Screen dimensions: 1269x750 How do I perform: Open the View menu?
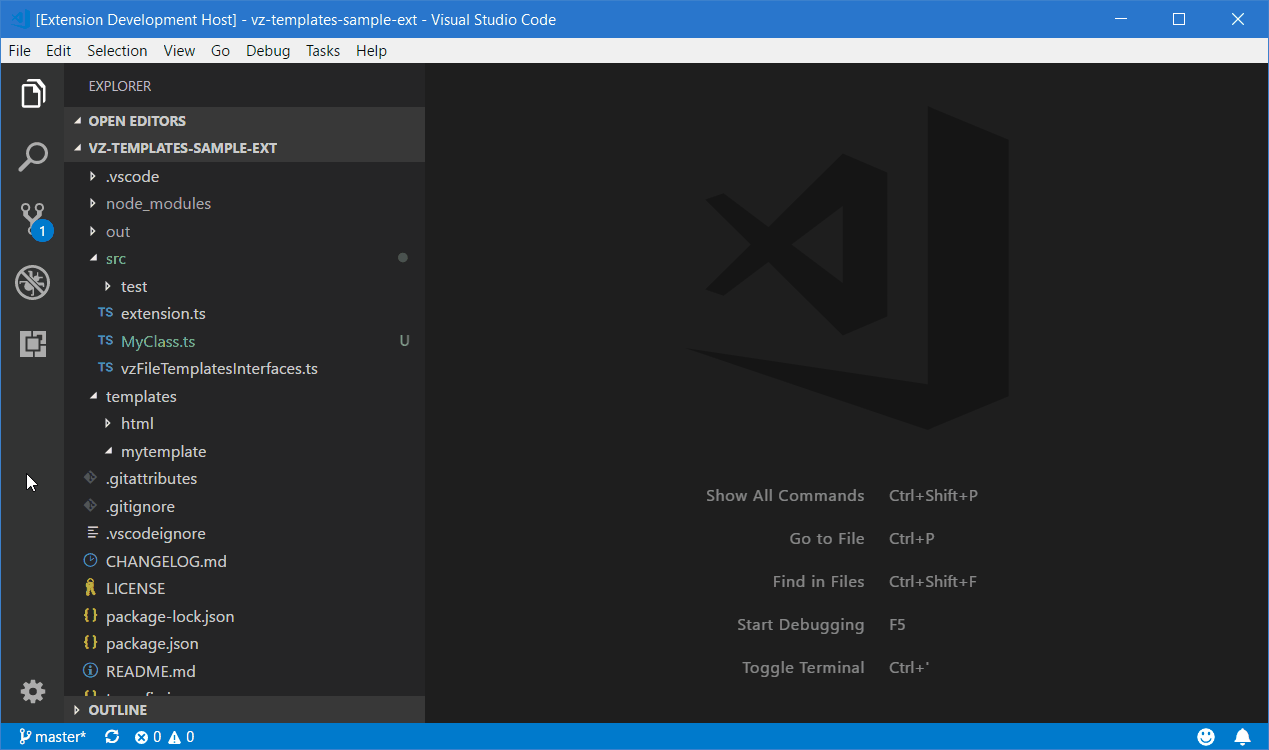click(179, 50)
